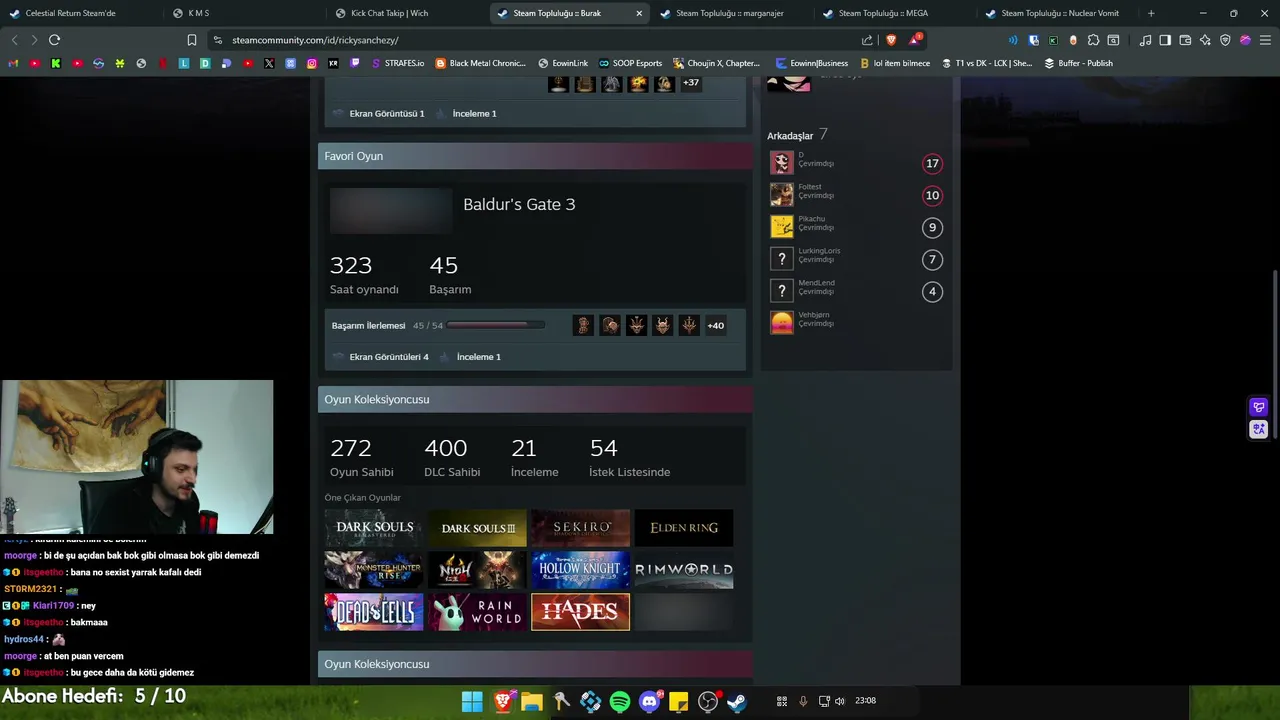This screenshot has width=1280, height=720.
Task: Click the +40 achievements button
Action: [715, 325]
